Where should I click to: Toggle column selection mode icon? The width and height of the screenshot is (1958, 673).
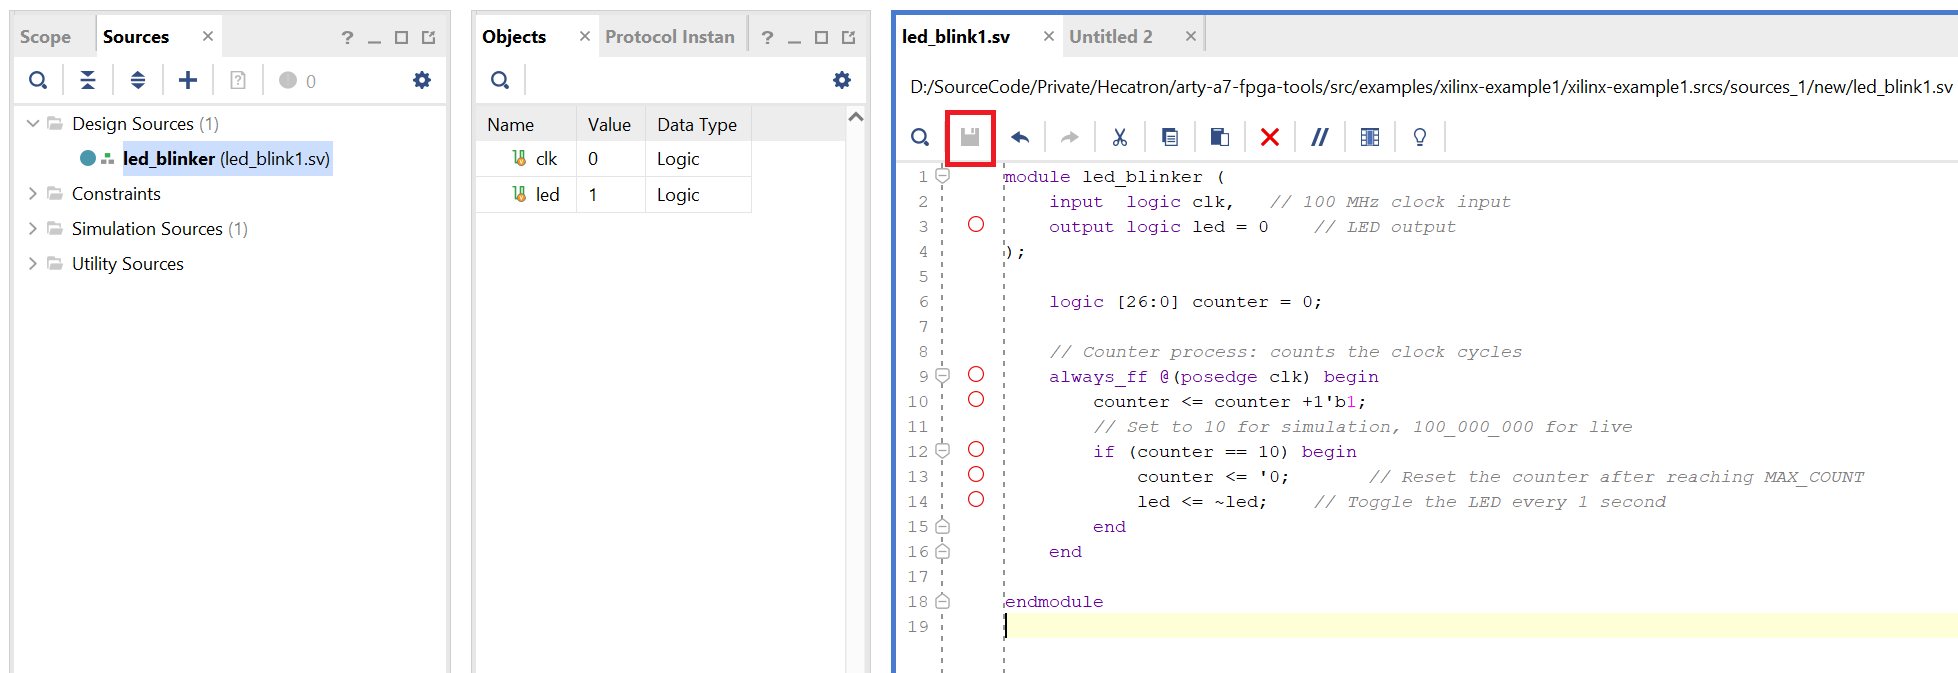[x=1370, y=137]
